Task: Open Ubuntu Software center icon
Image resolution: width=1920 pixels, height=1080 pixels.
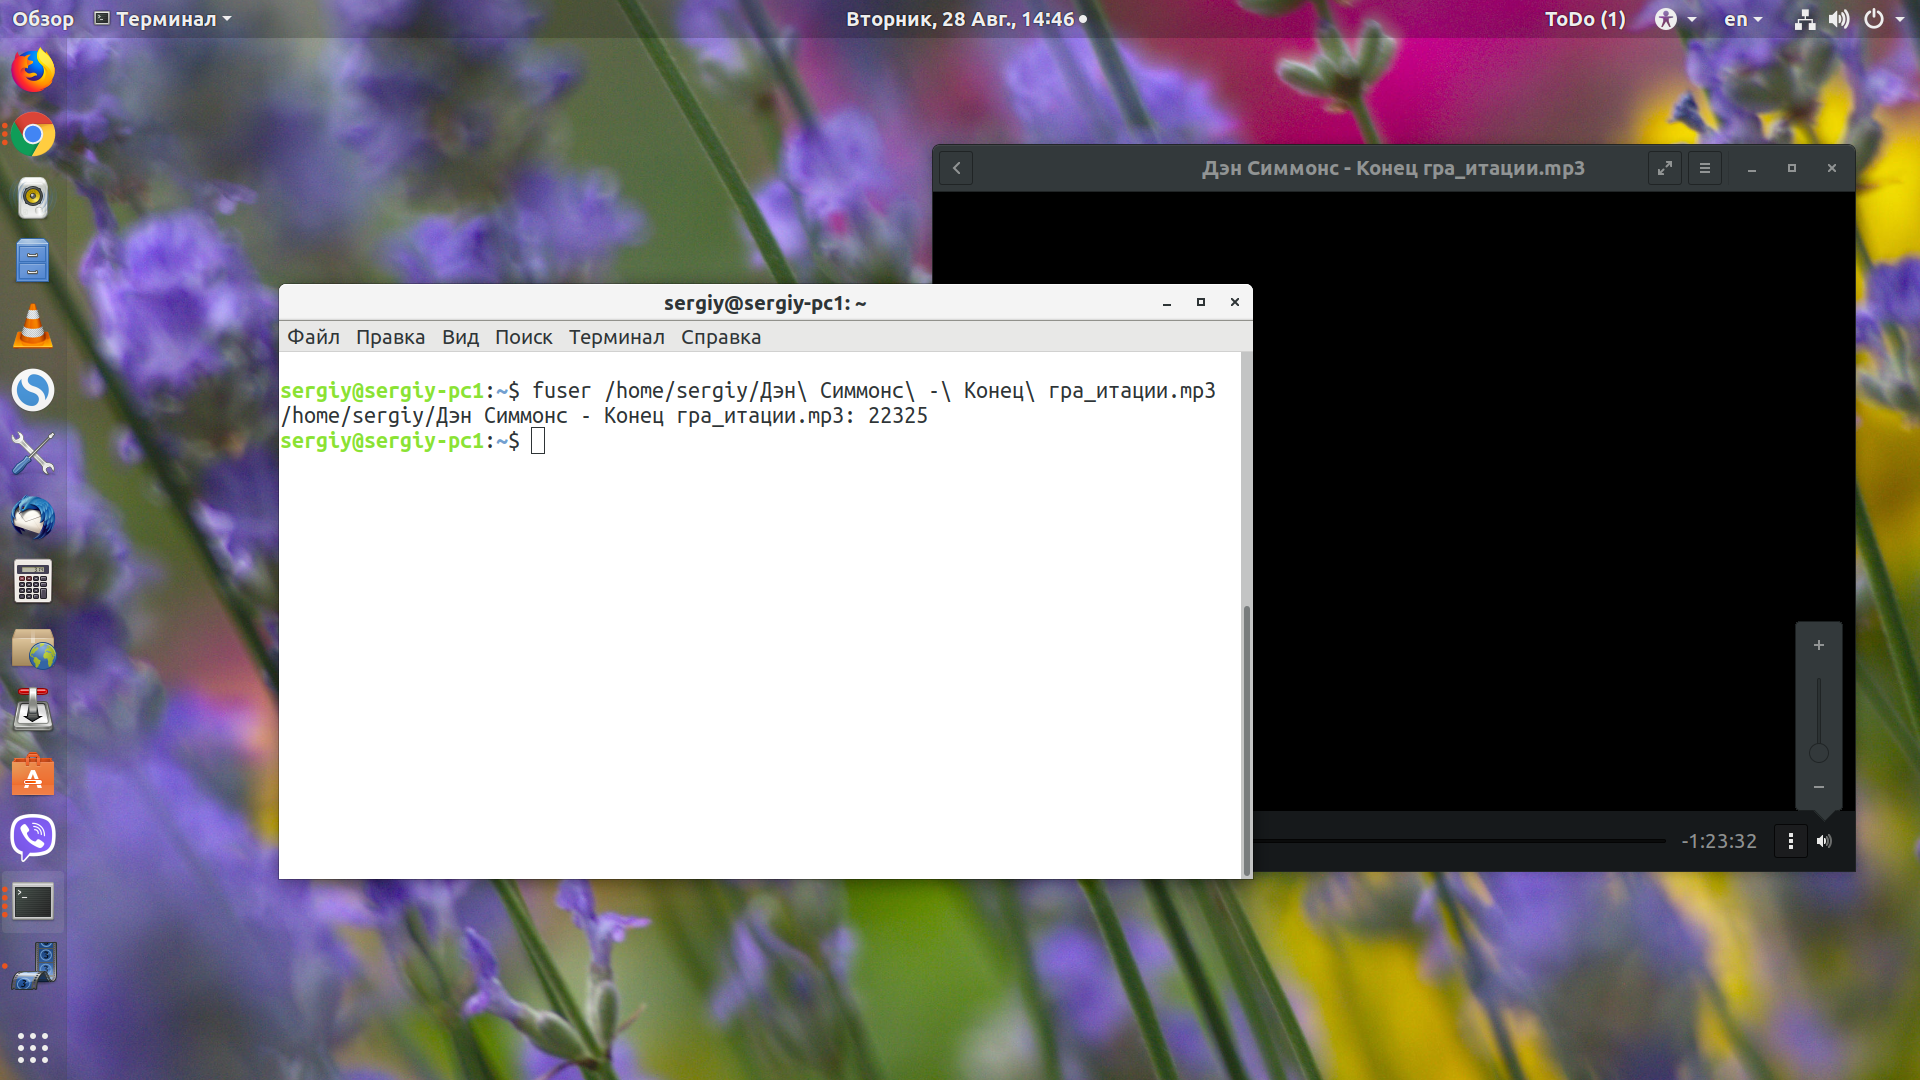Action: click(x=33, y=774)
